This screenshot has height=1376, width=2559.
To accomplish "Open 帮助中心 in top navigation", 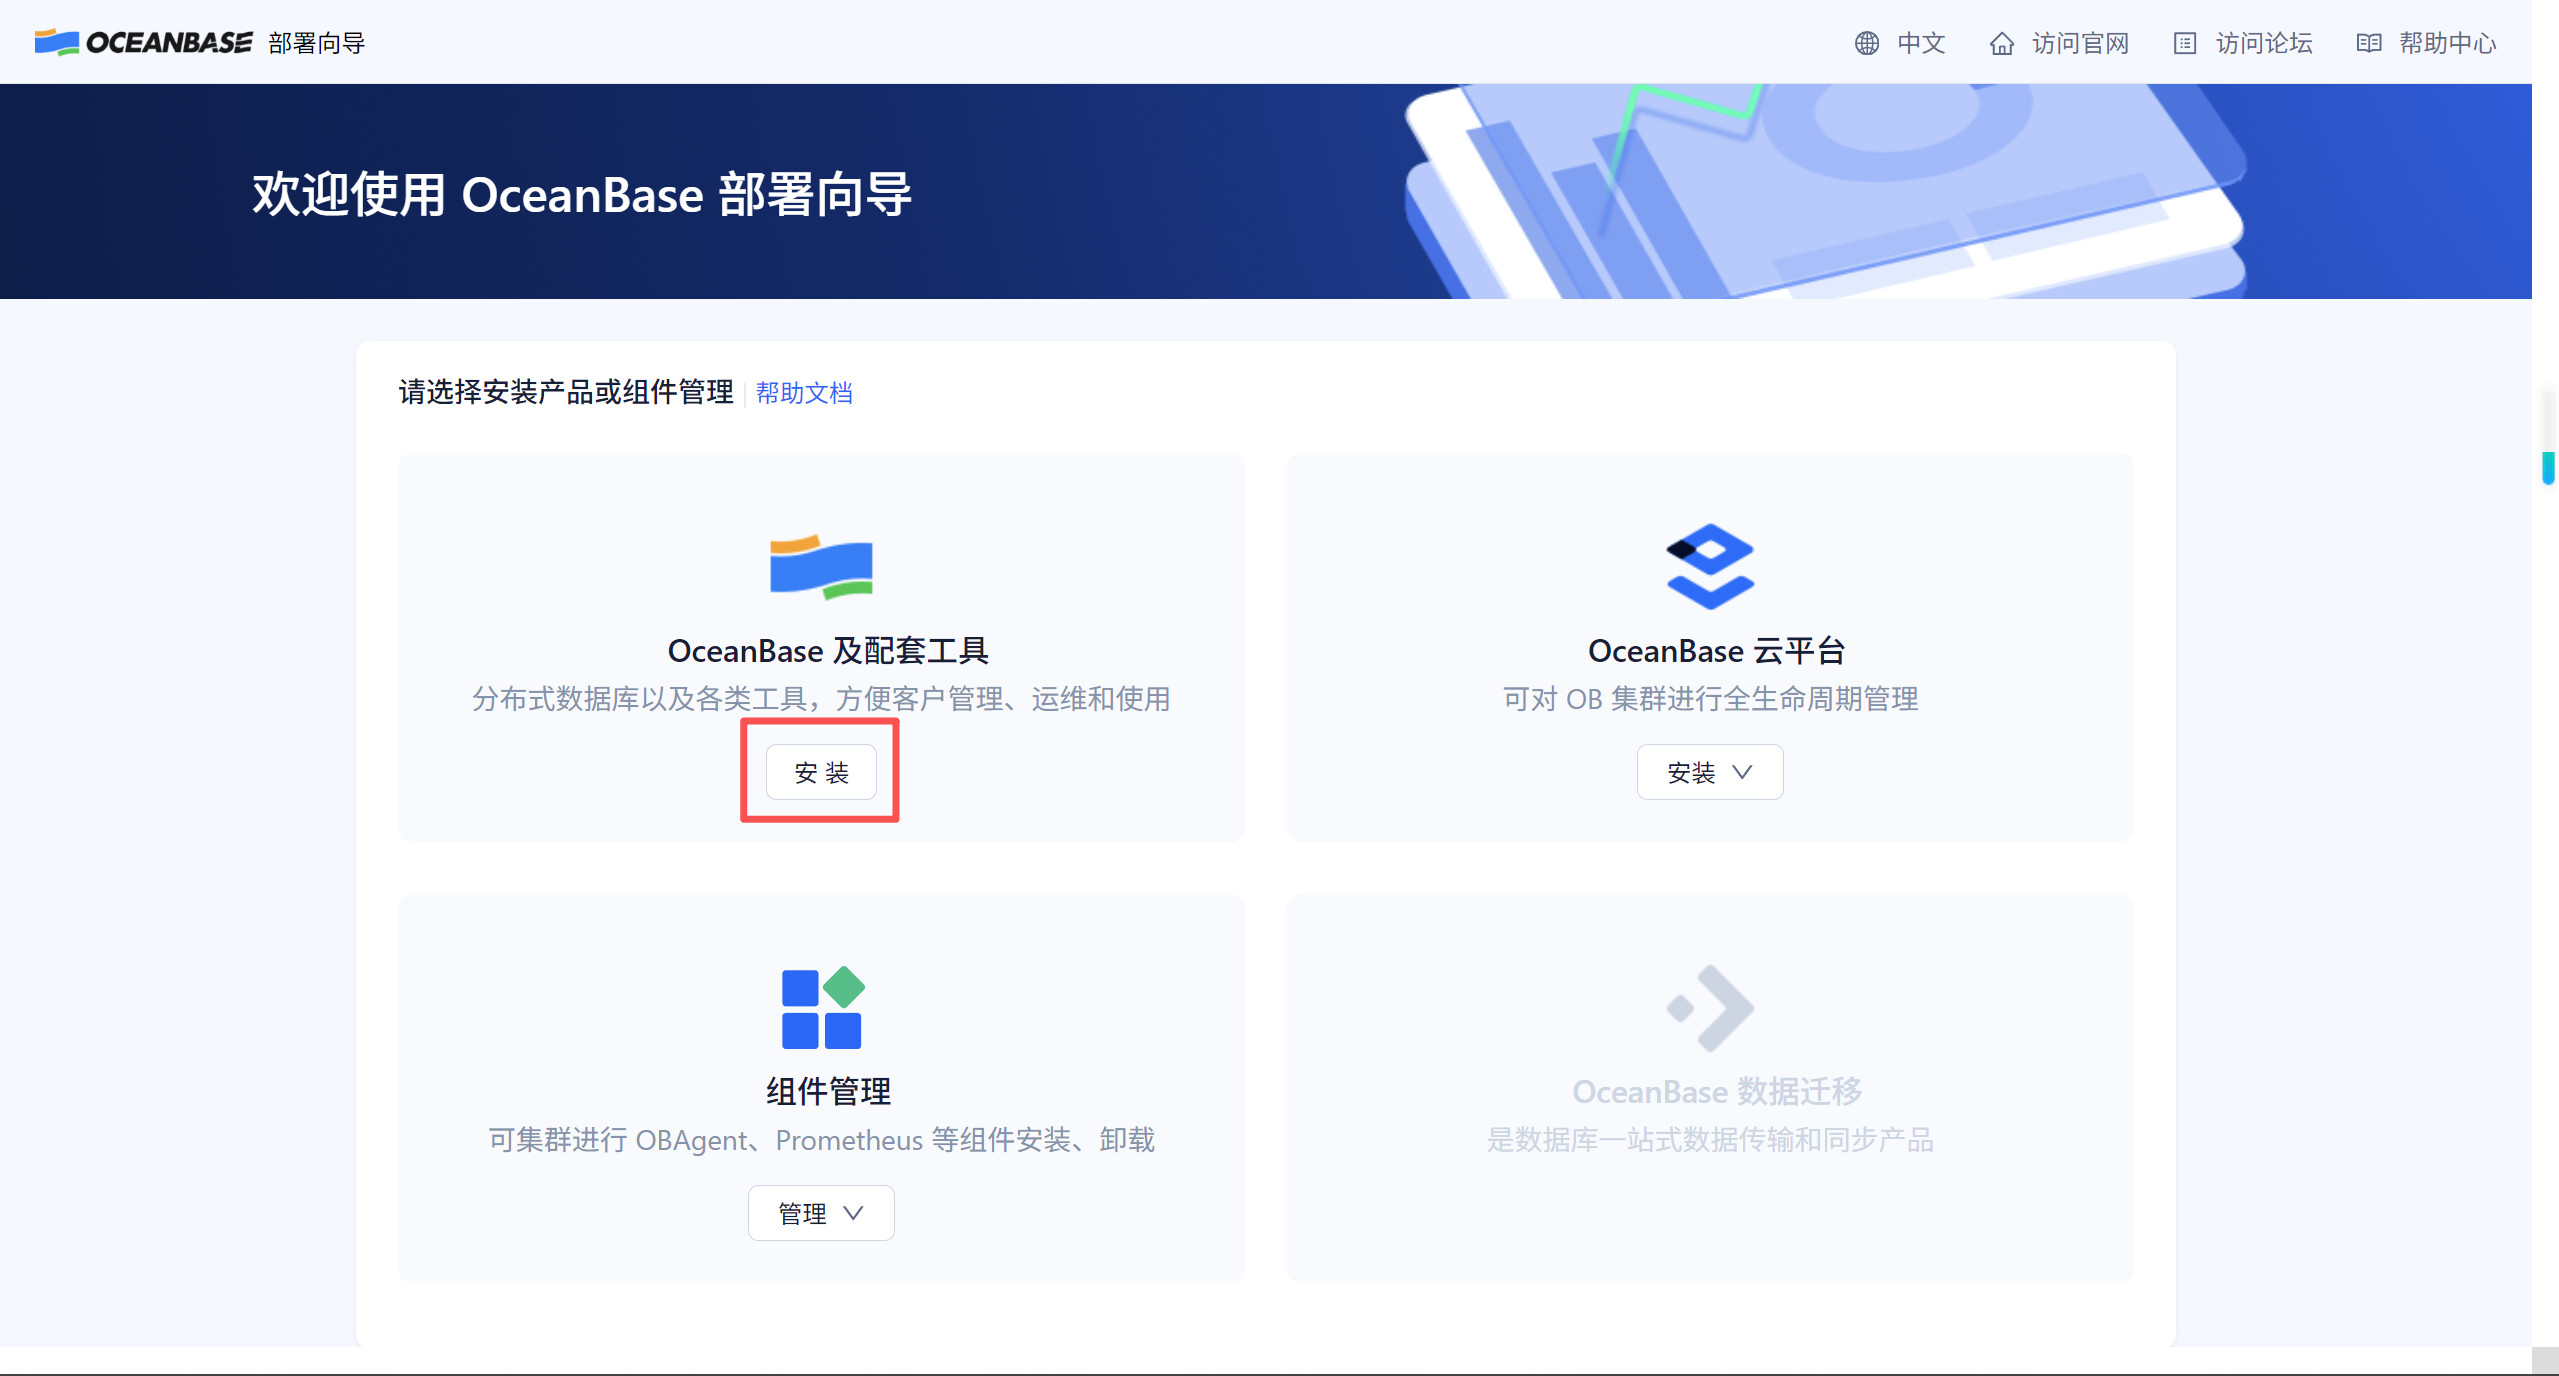I will click(x=2447, y=43).
